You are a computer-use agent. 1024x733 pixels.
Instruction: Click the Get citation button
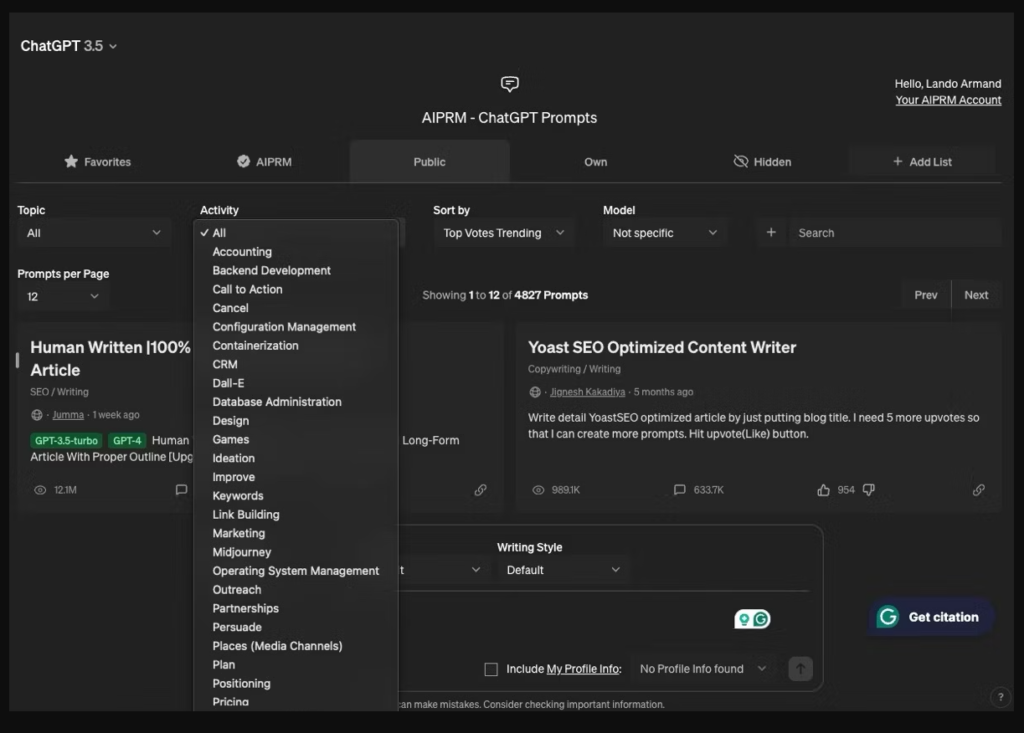931,617
